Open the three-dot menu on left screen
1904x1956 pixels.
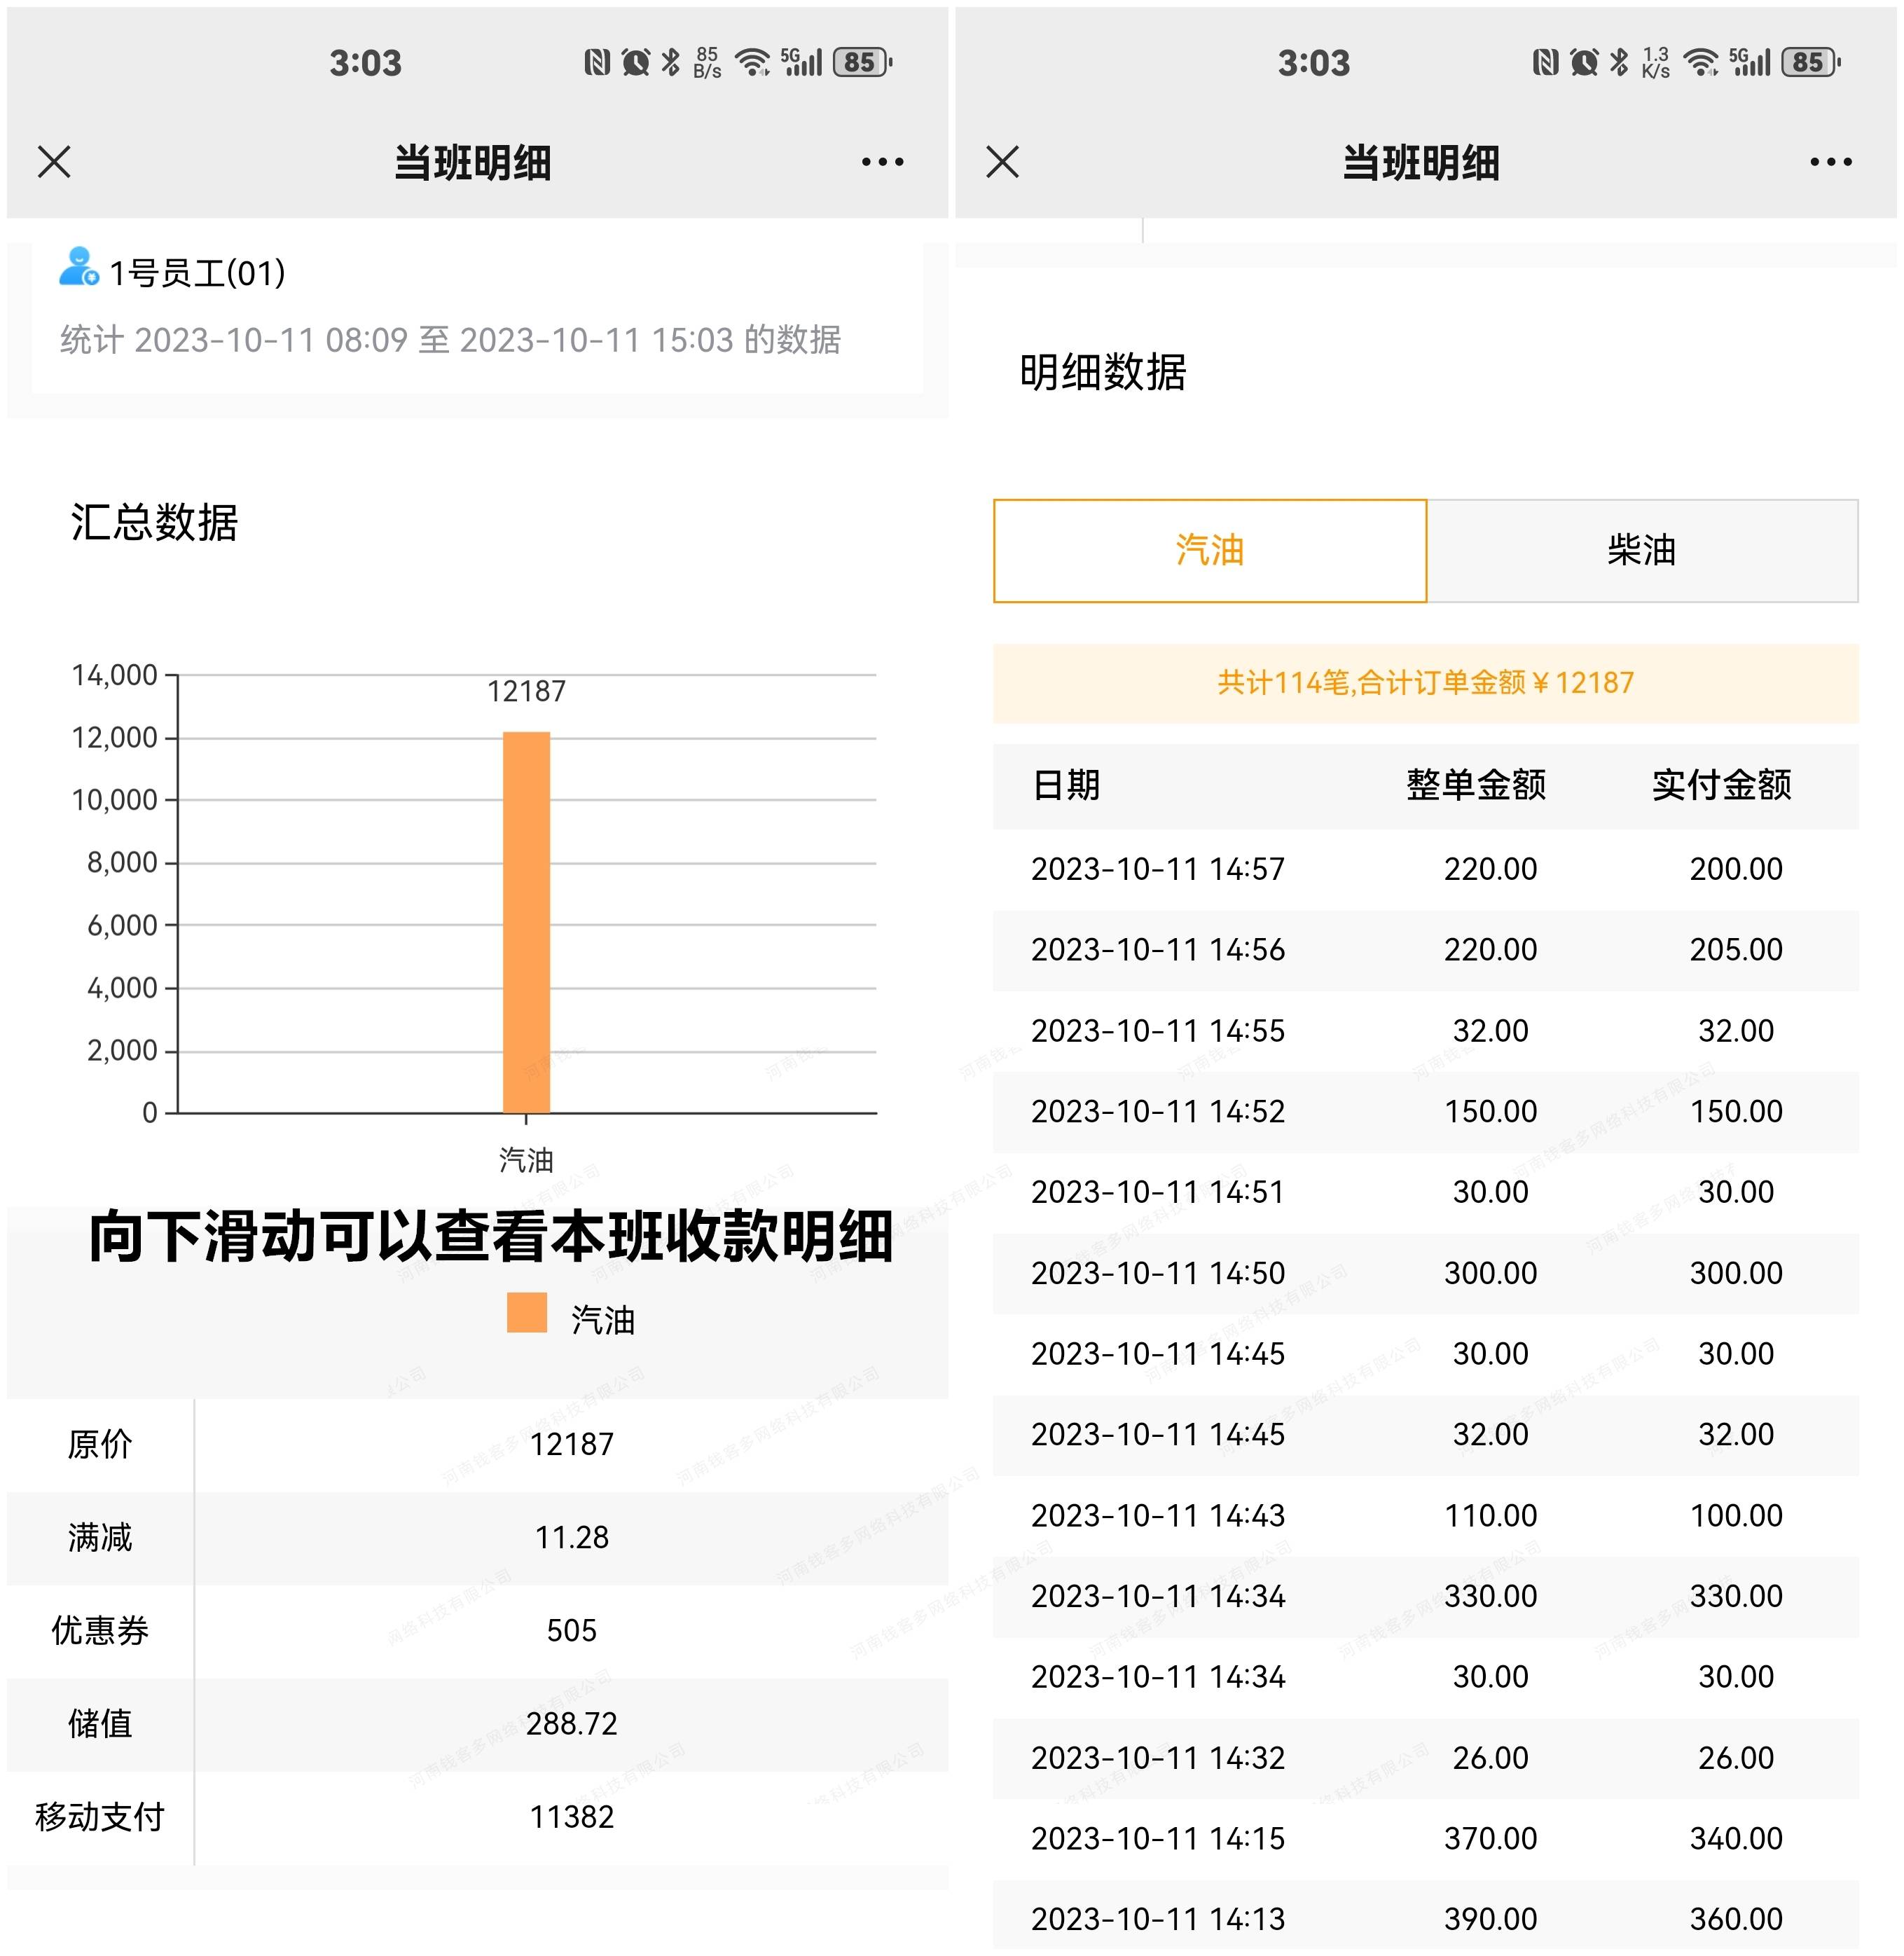tap(882, 162)
